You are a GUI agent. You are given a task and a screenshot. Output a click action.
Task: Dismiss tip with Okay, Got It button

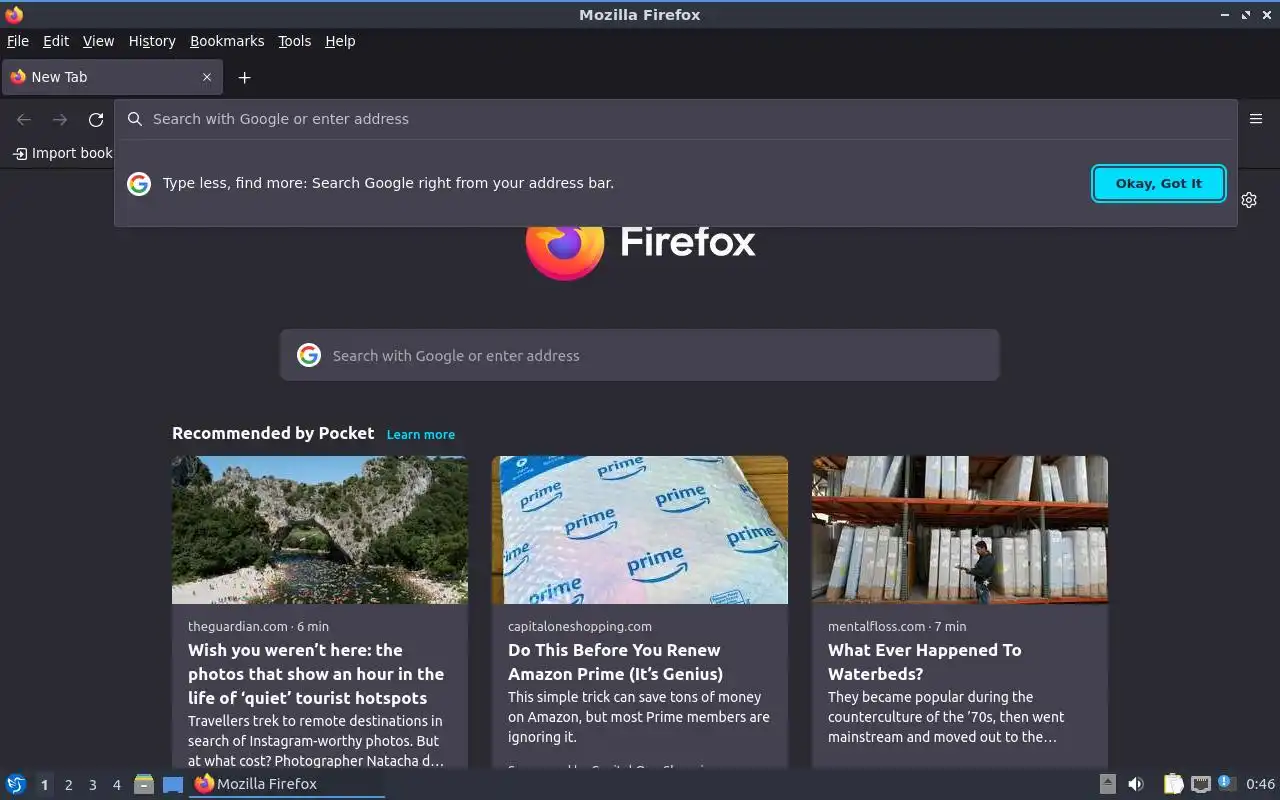point(1159,183)
